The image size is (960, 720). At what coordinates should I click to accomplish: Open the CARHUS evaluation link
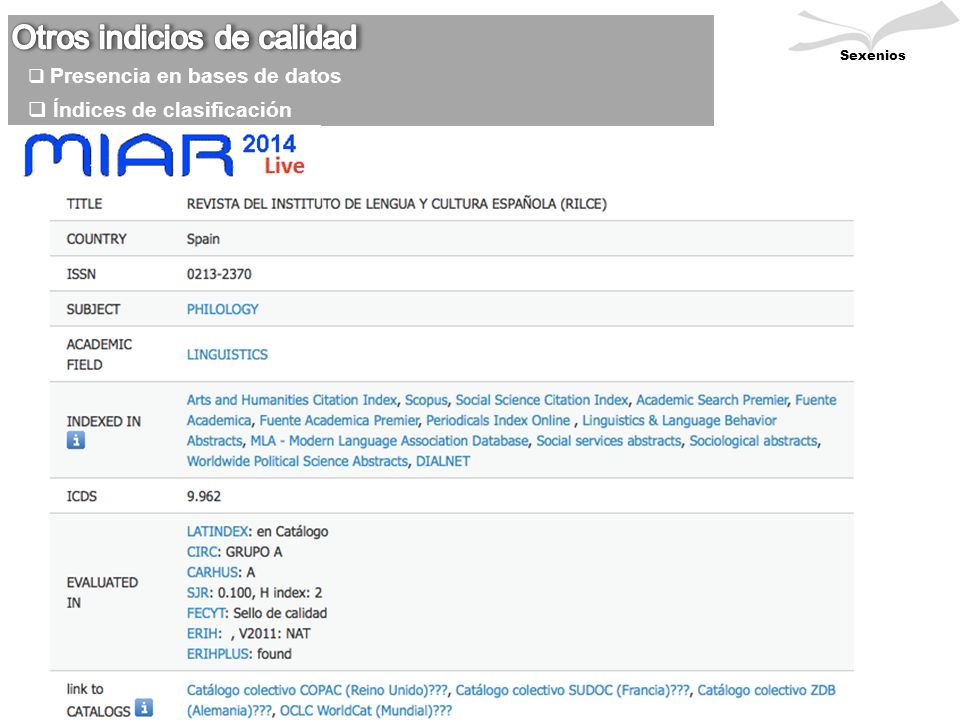[x=212, y=572]
